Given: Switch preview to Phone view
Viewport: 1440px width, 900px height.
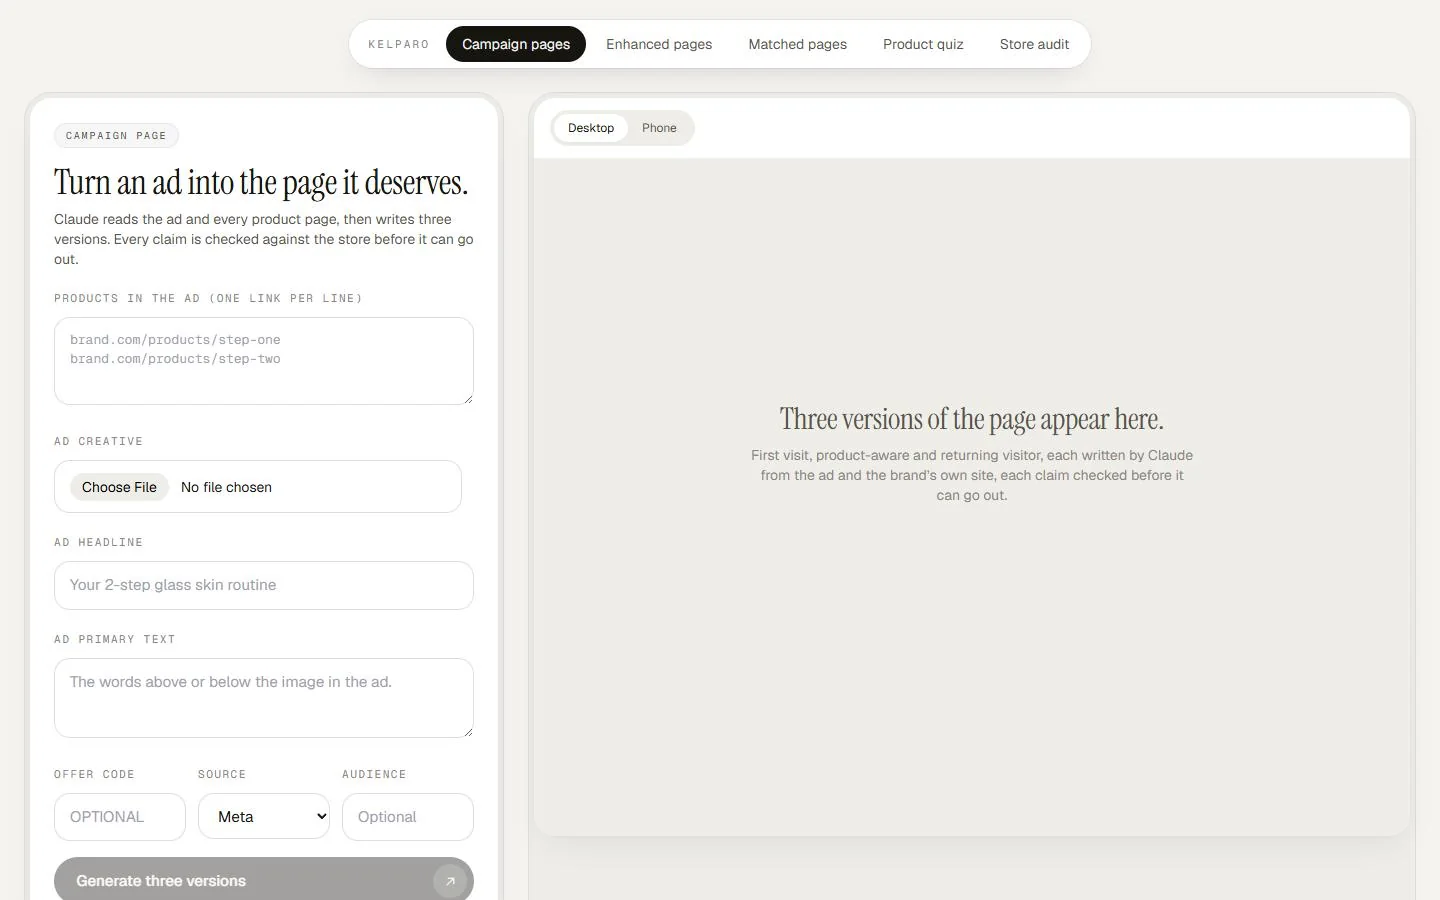Looking at the screenshot, I should [x=659, y=128].
